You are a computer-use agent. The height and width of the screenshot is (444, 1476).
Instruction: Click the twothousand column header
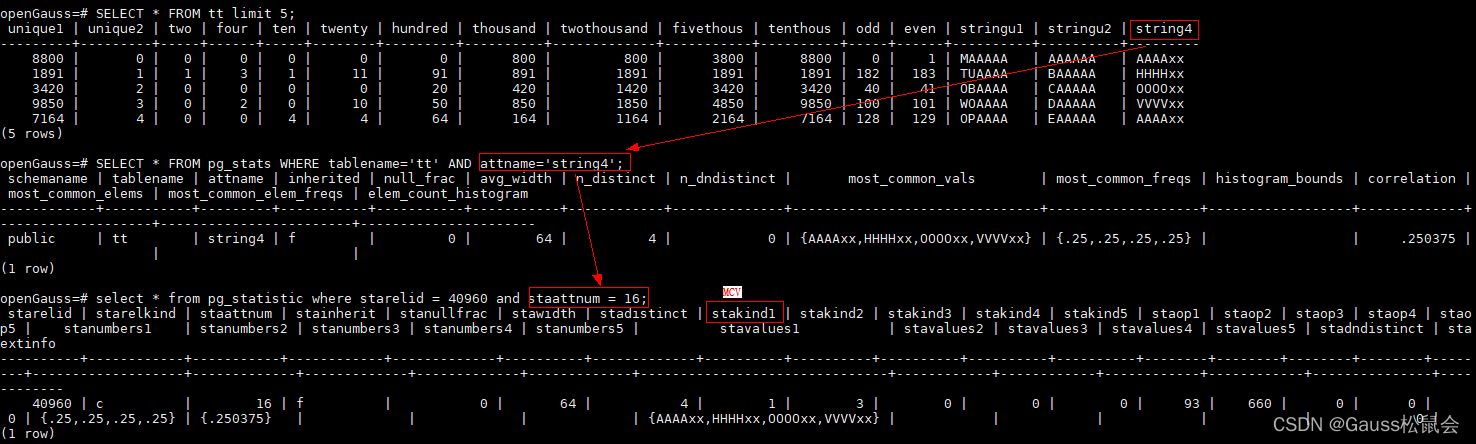click(604, 29)
